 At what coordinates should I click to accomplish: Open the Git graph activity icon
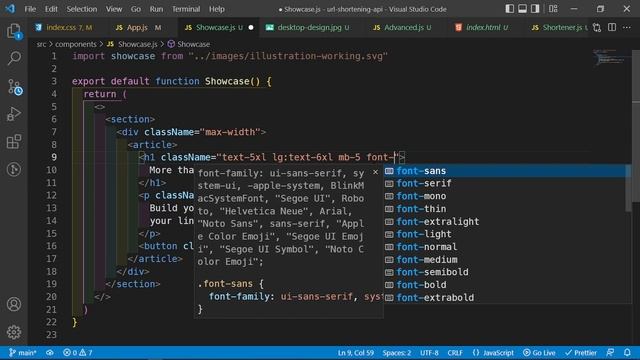14,169
